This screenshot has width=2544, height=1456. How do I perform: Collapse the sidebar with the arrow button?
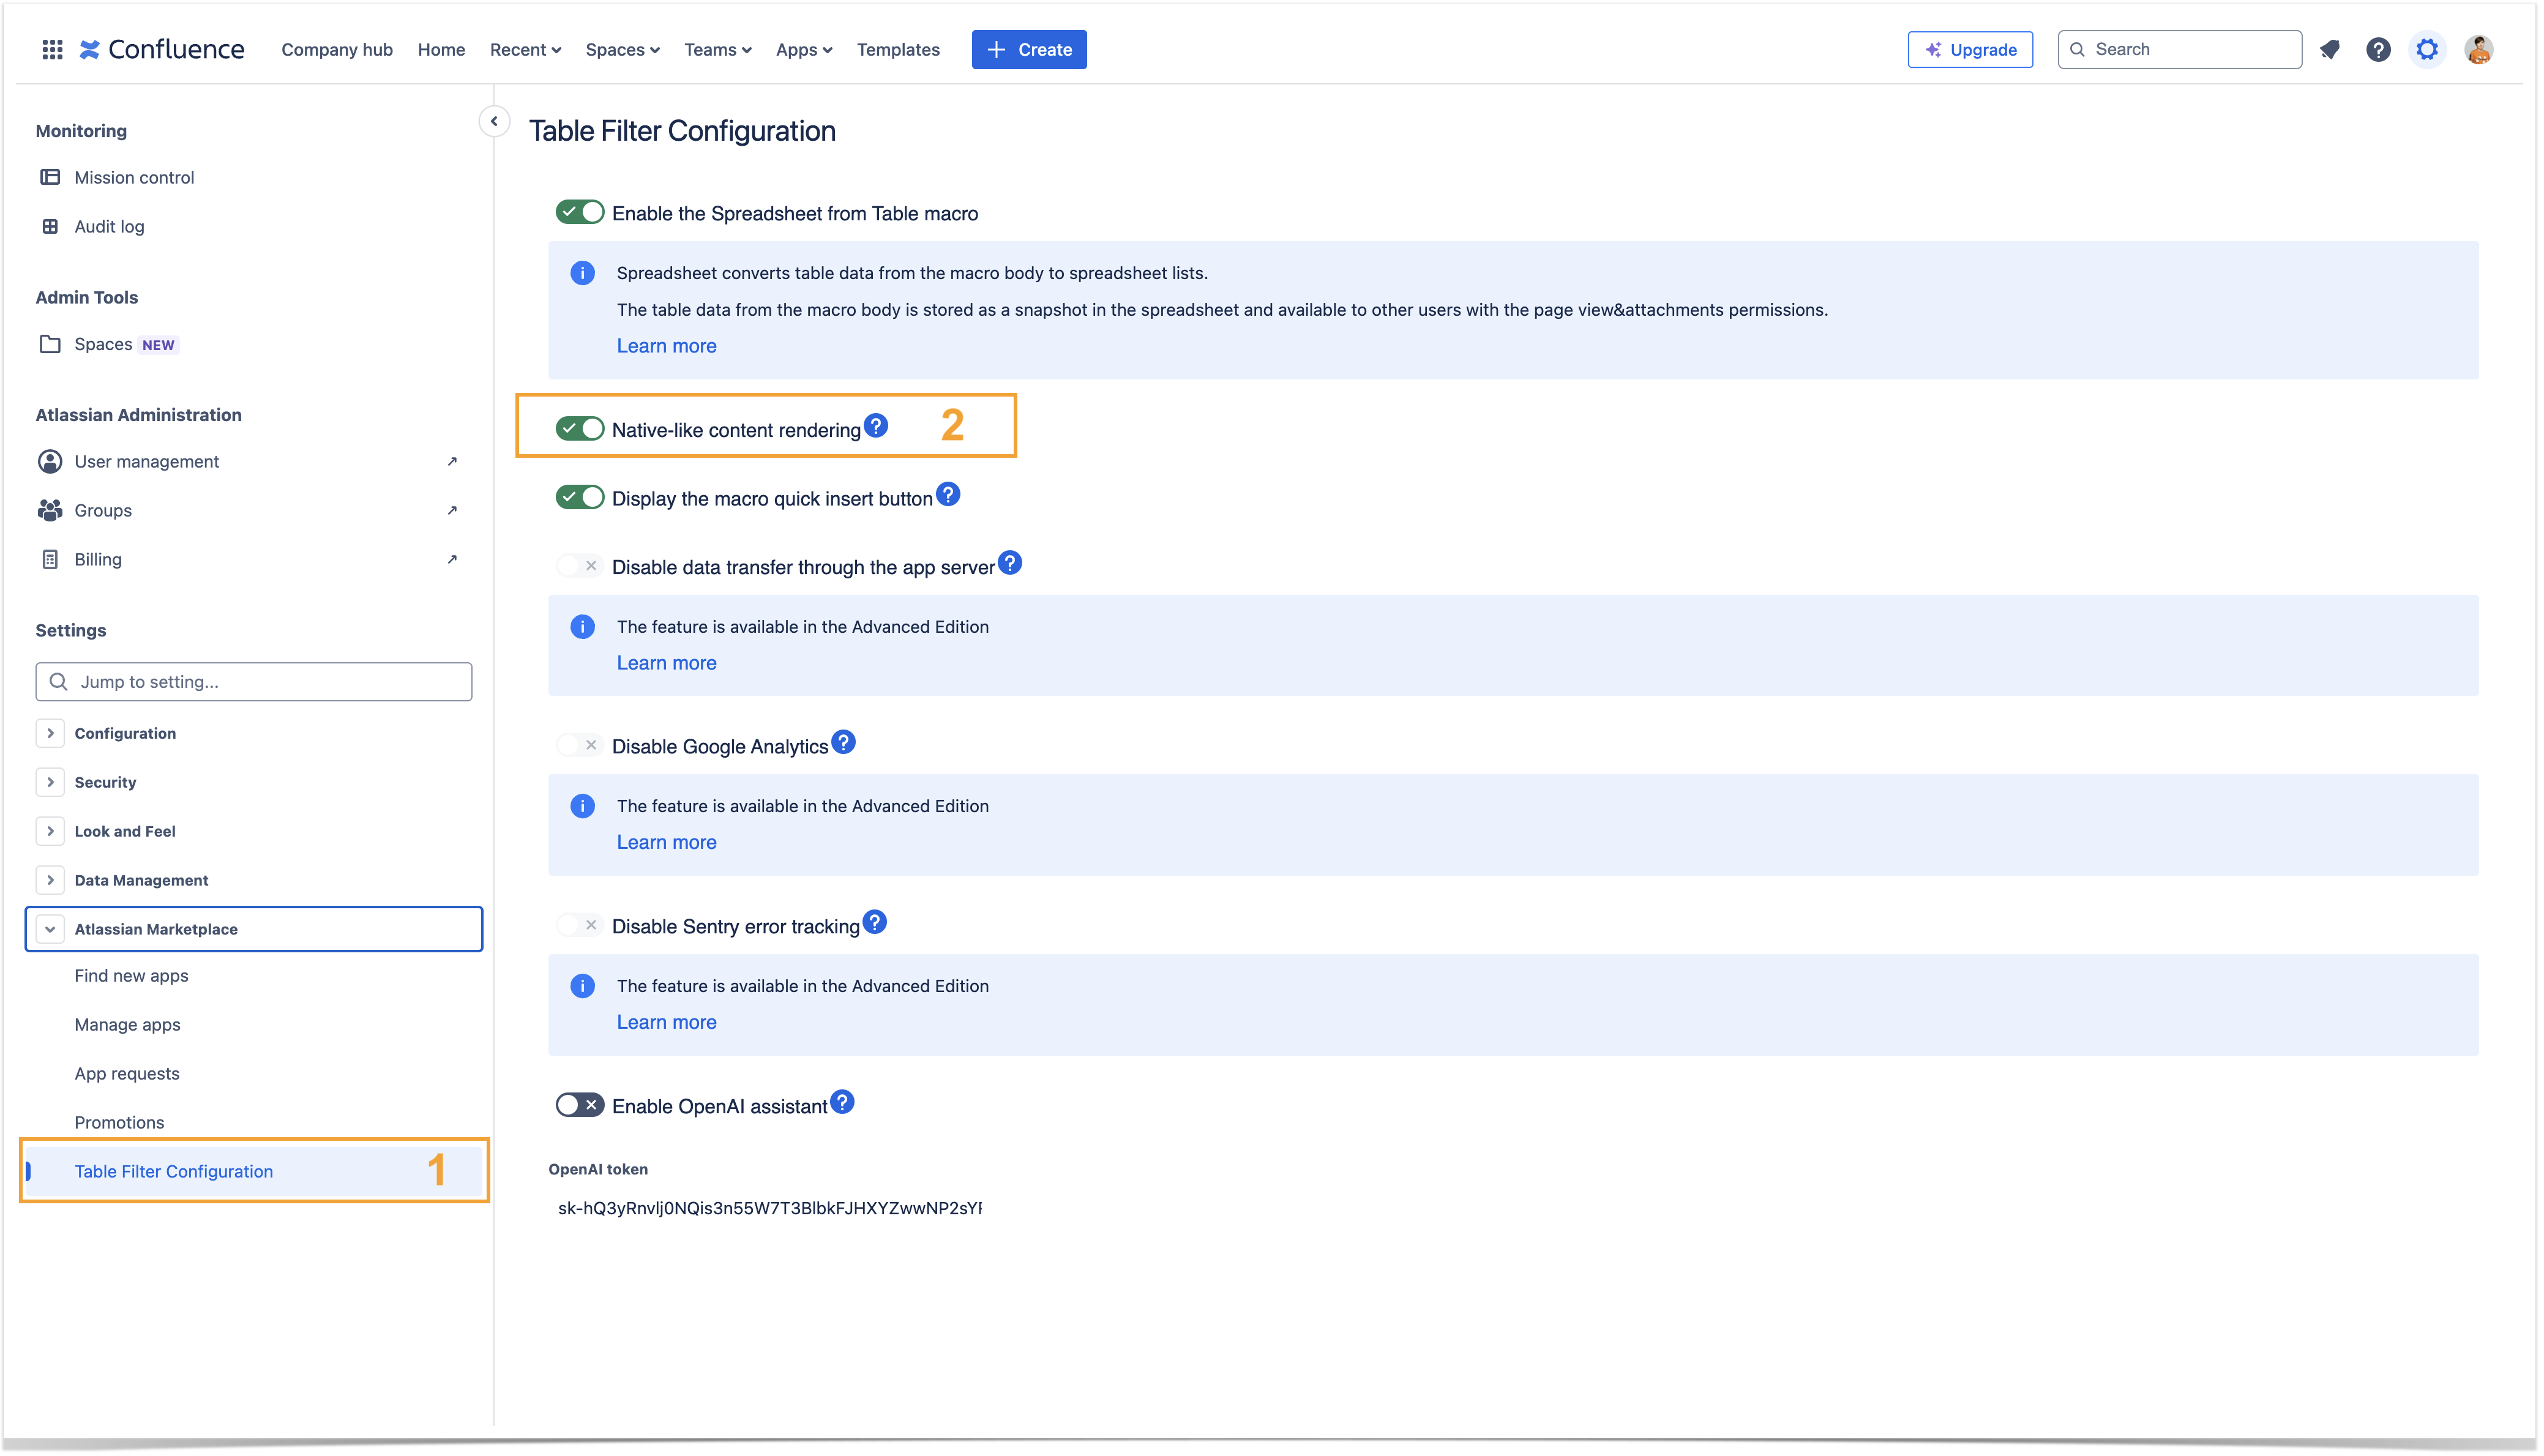494,121
